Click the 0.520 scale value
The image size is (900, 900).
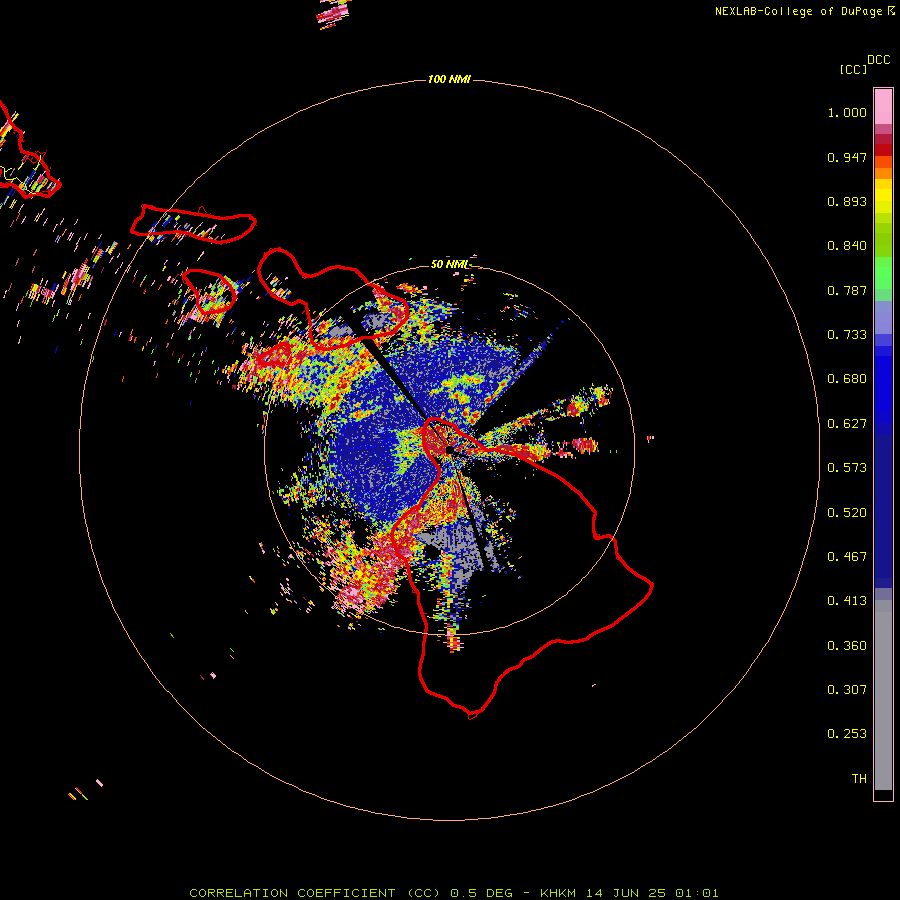pos(847,513)
